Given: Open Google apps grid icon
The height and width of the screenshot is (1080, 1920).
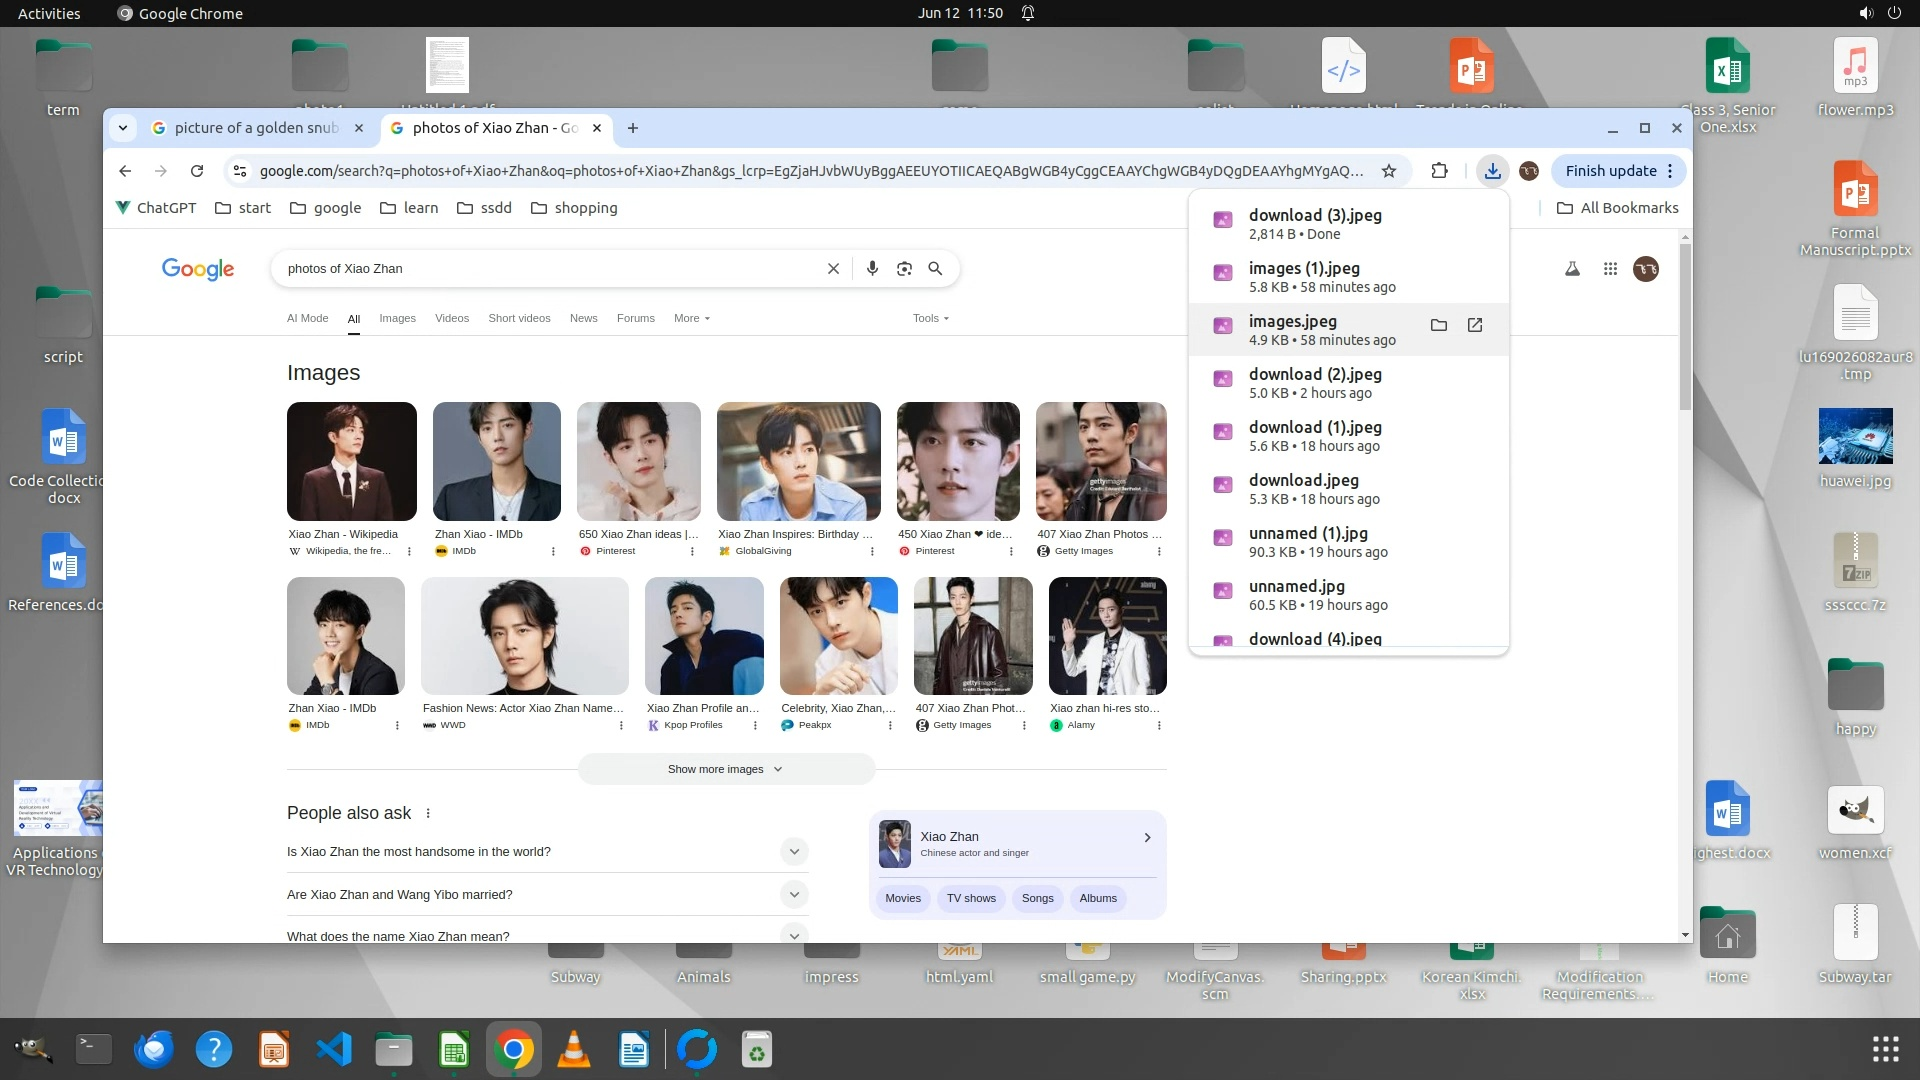Looking at the screenshot, I should coord(1610,269).
